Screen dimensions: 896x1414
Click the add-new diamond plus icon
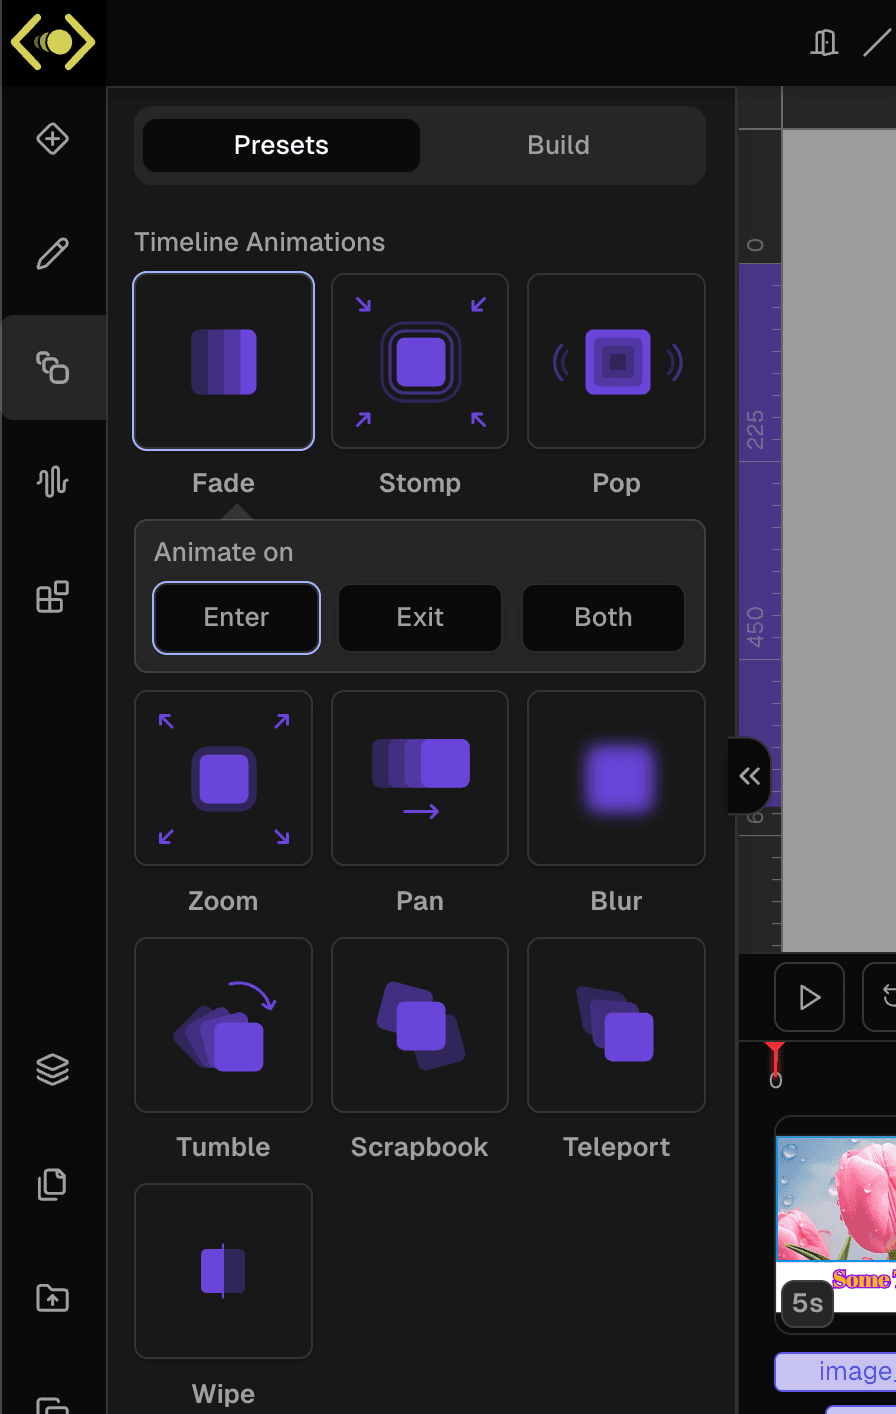(x=52, y=139)
